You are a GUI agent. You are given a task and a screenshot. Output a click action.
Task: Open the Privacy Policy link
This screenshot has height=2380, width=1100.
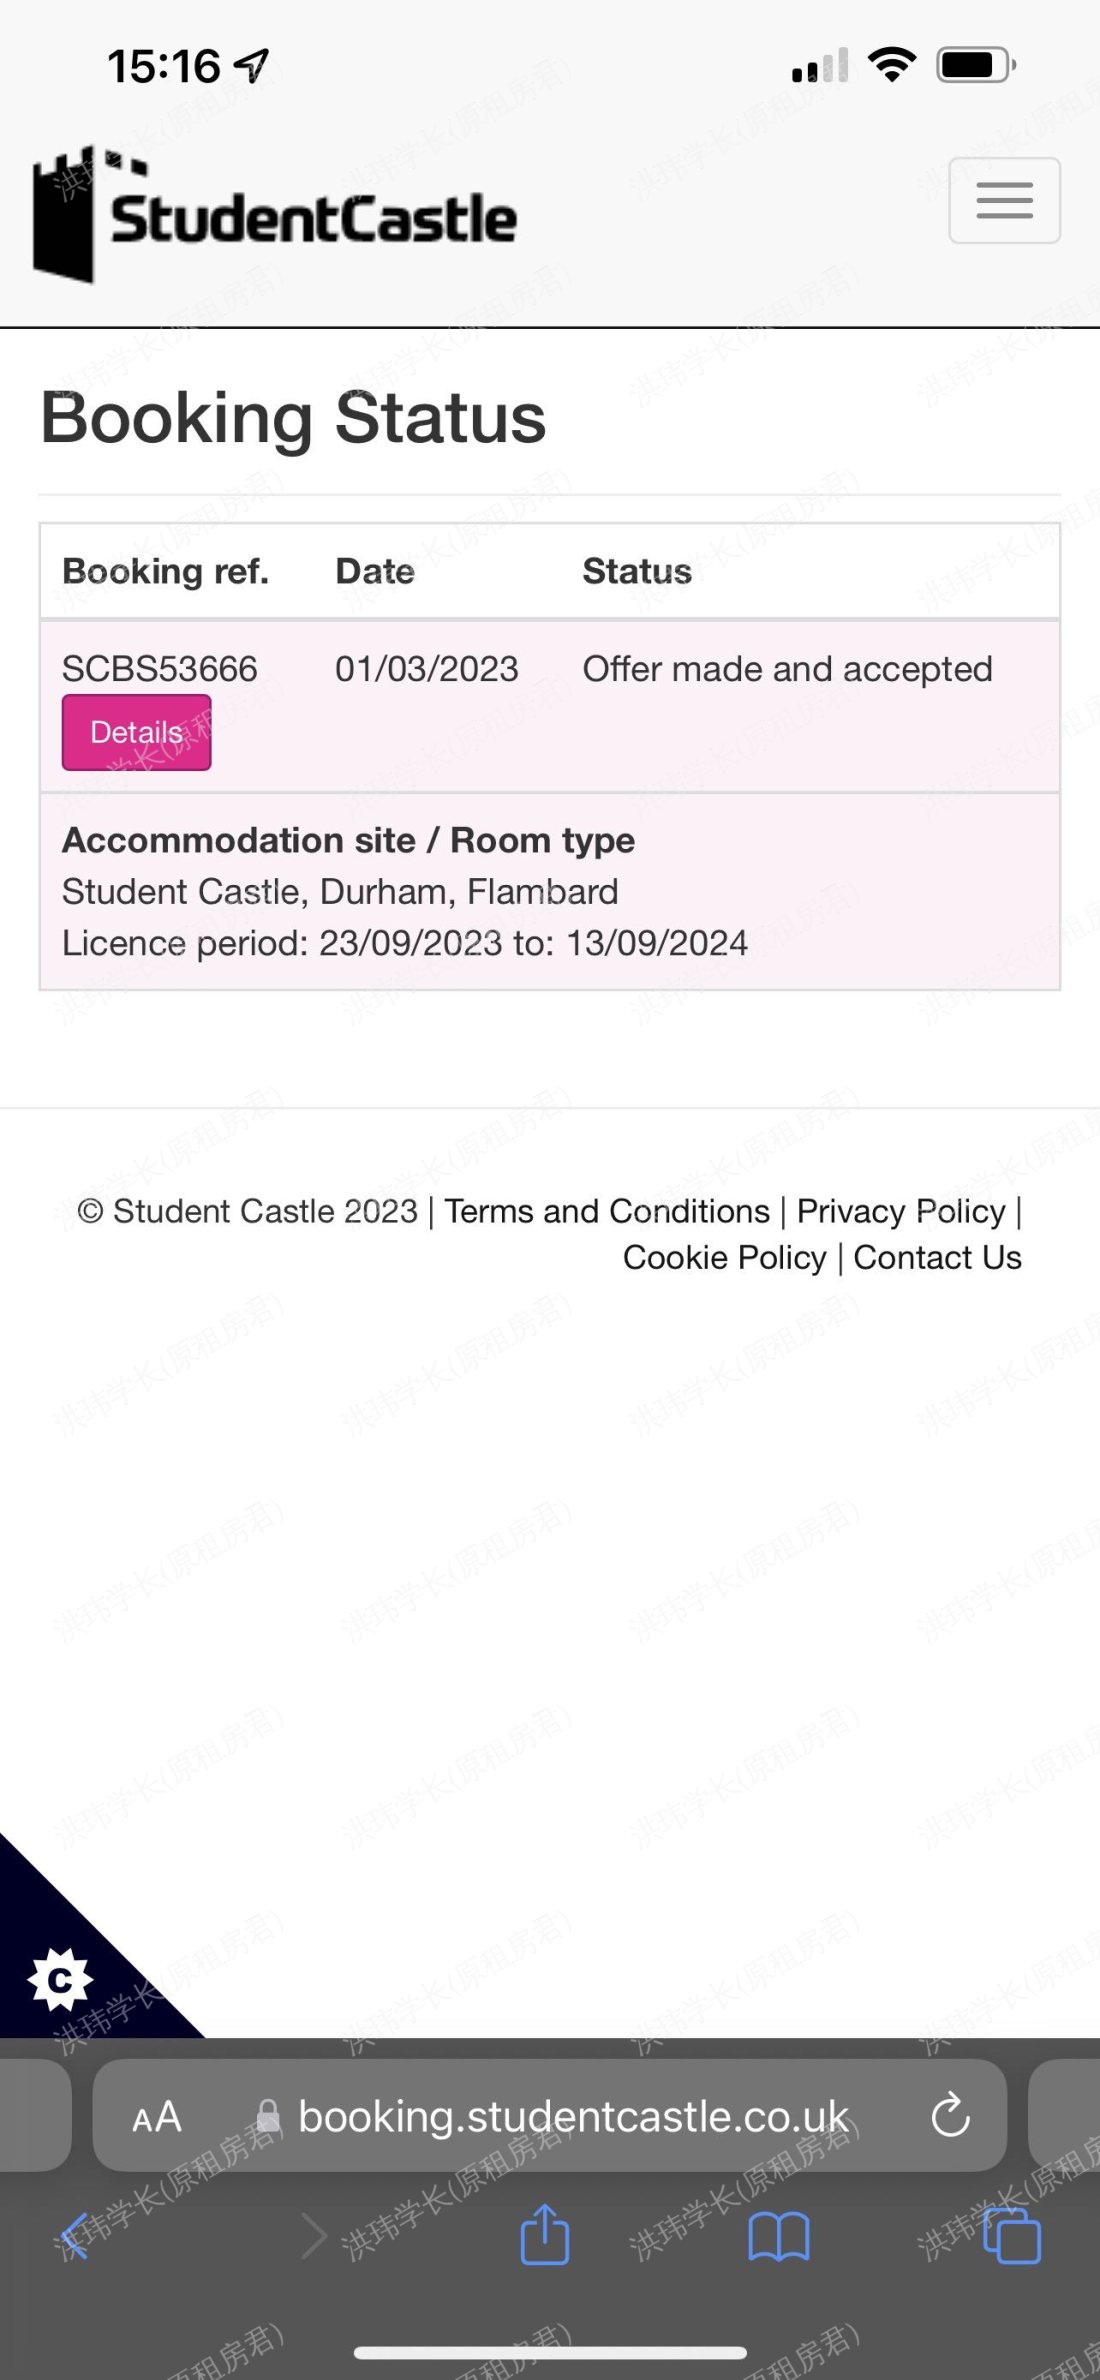(x=900, y=1211)
